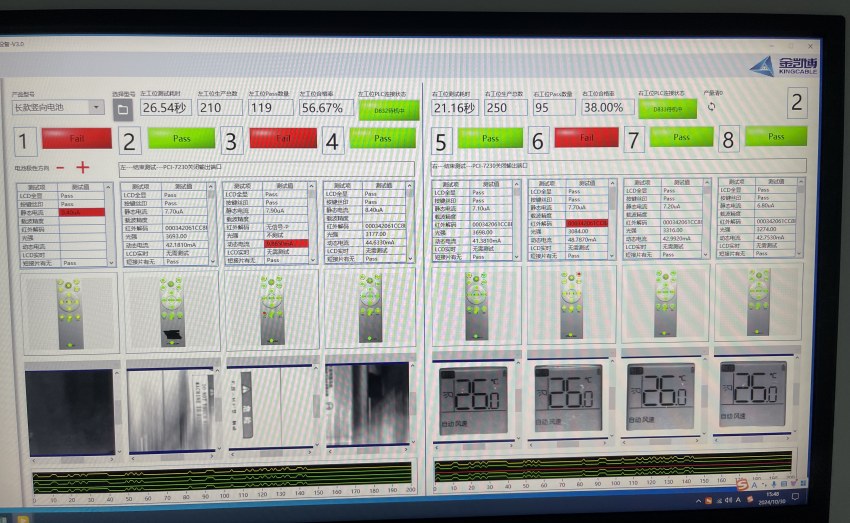Click the red minus battery polarity icon
The height and width of the screenshot is (523, 850).
click(60, 168)
